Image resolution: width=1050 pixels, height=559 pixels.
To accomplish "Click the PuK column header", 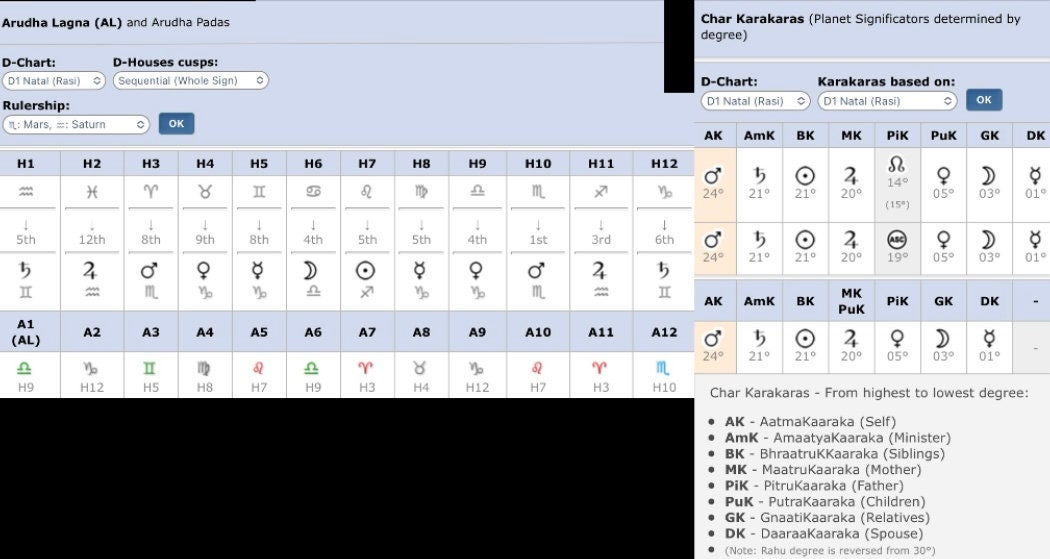I will click(944, 135).
